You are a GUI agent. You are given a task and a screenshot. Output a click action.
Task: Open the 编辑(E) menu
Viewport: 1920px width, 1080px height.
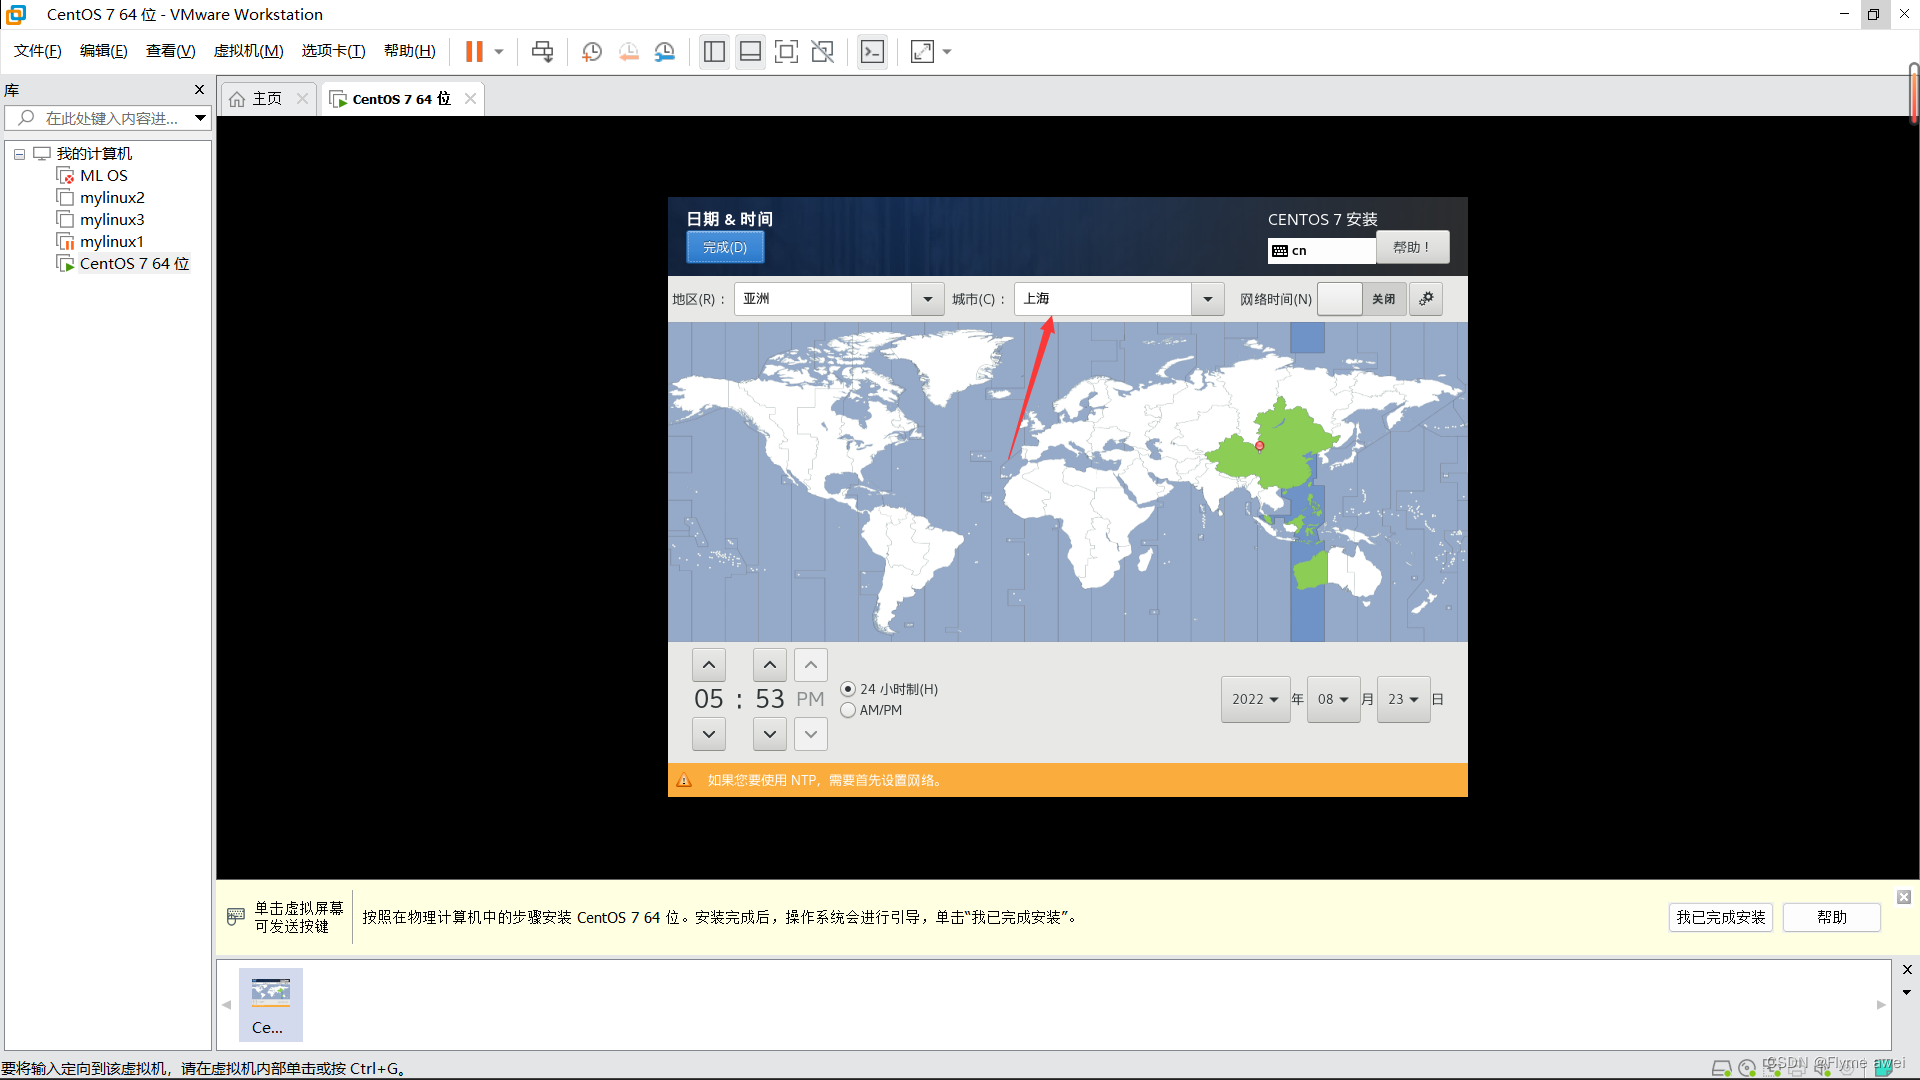(103, 51)
